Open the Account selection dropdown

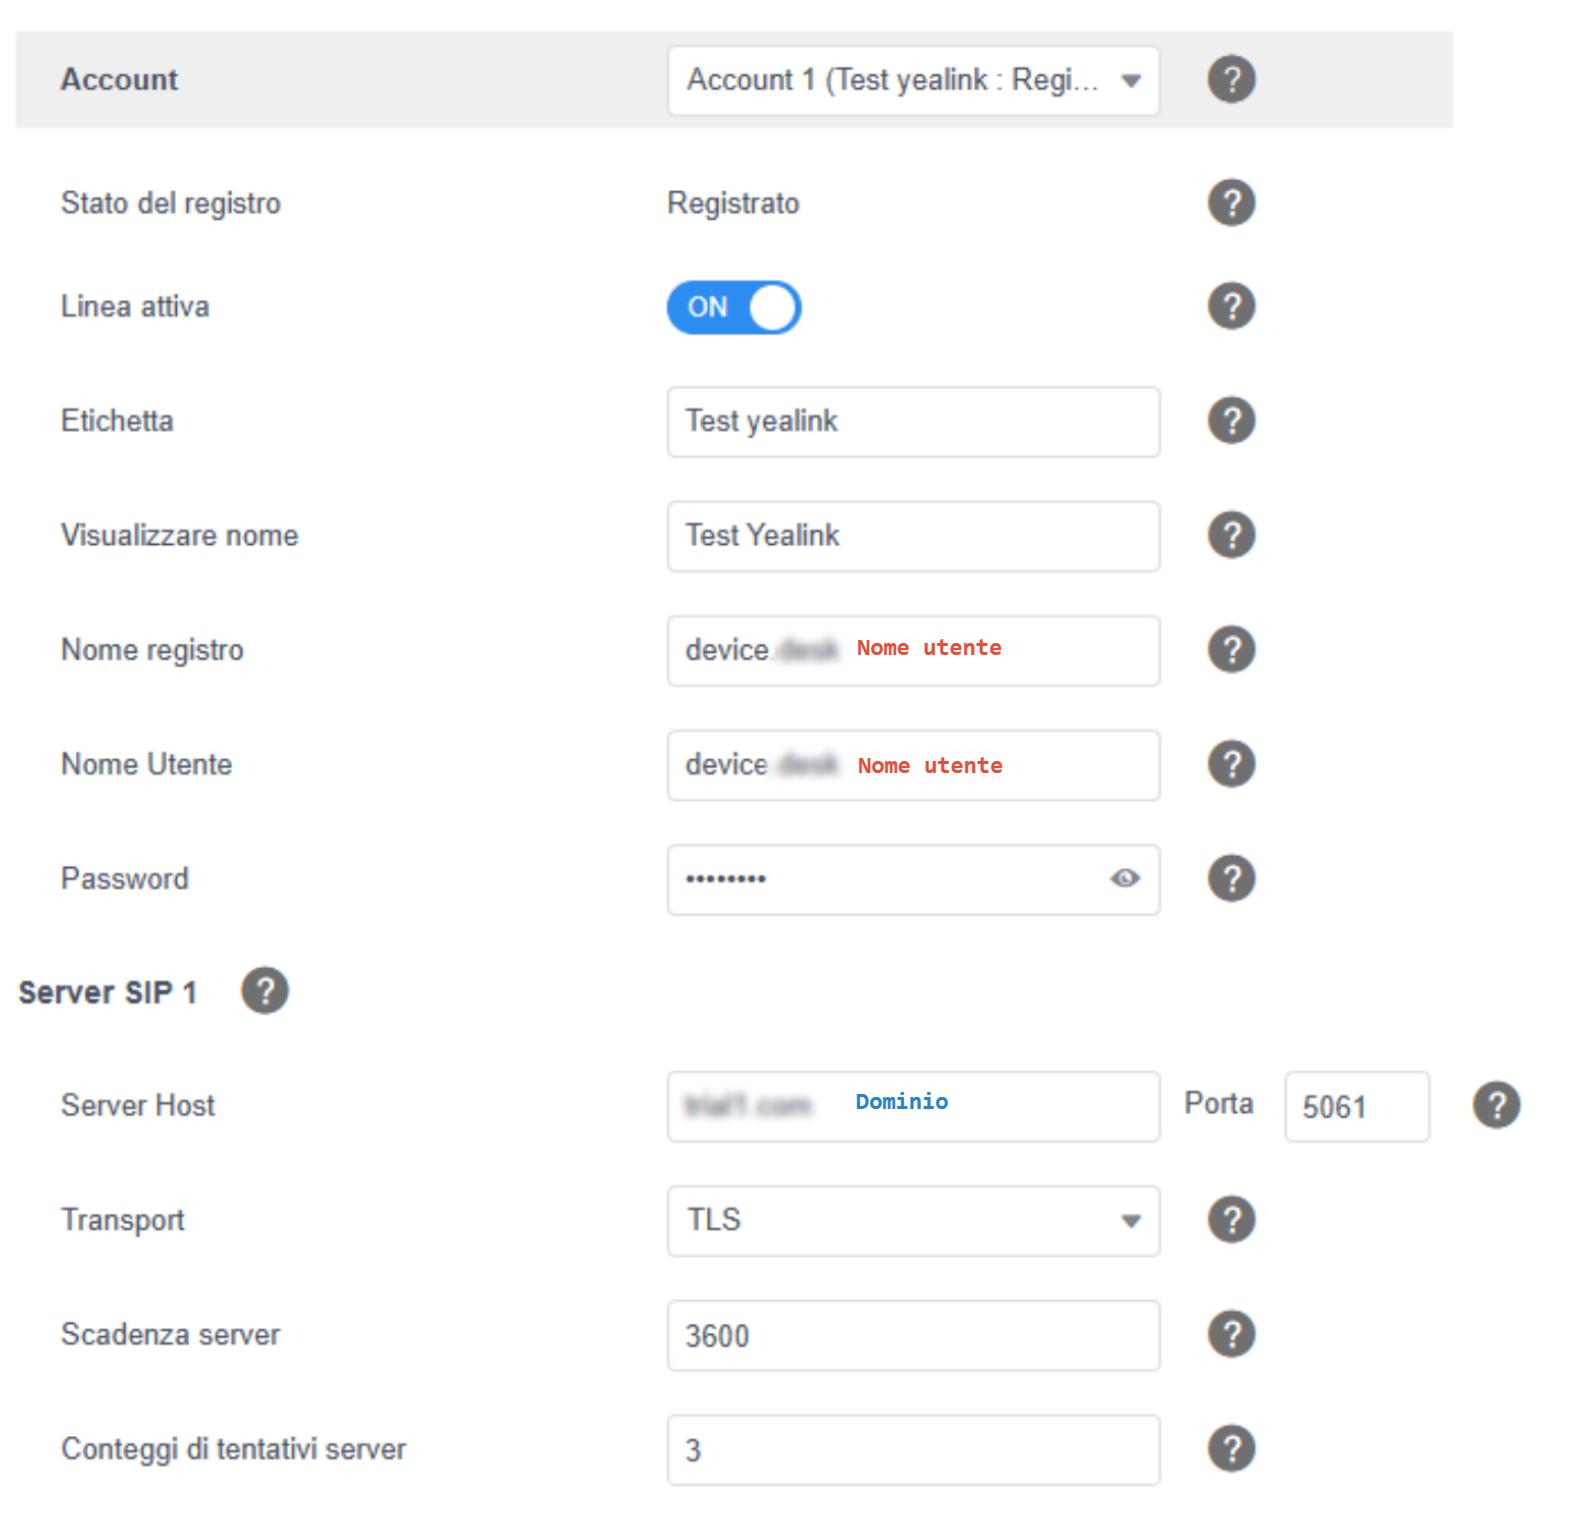pyautogui.click(x=913, y=81)
